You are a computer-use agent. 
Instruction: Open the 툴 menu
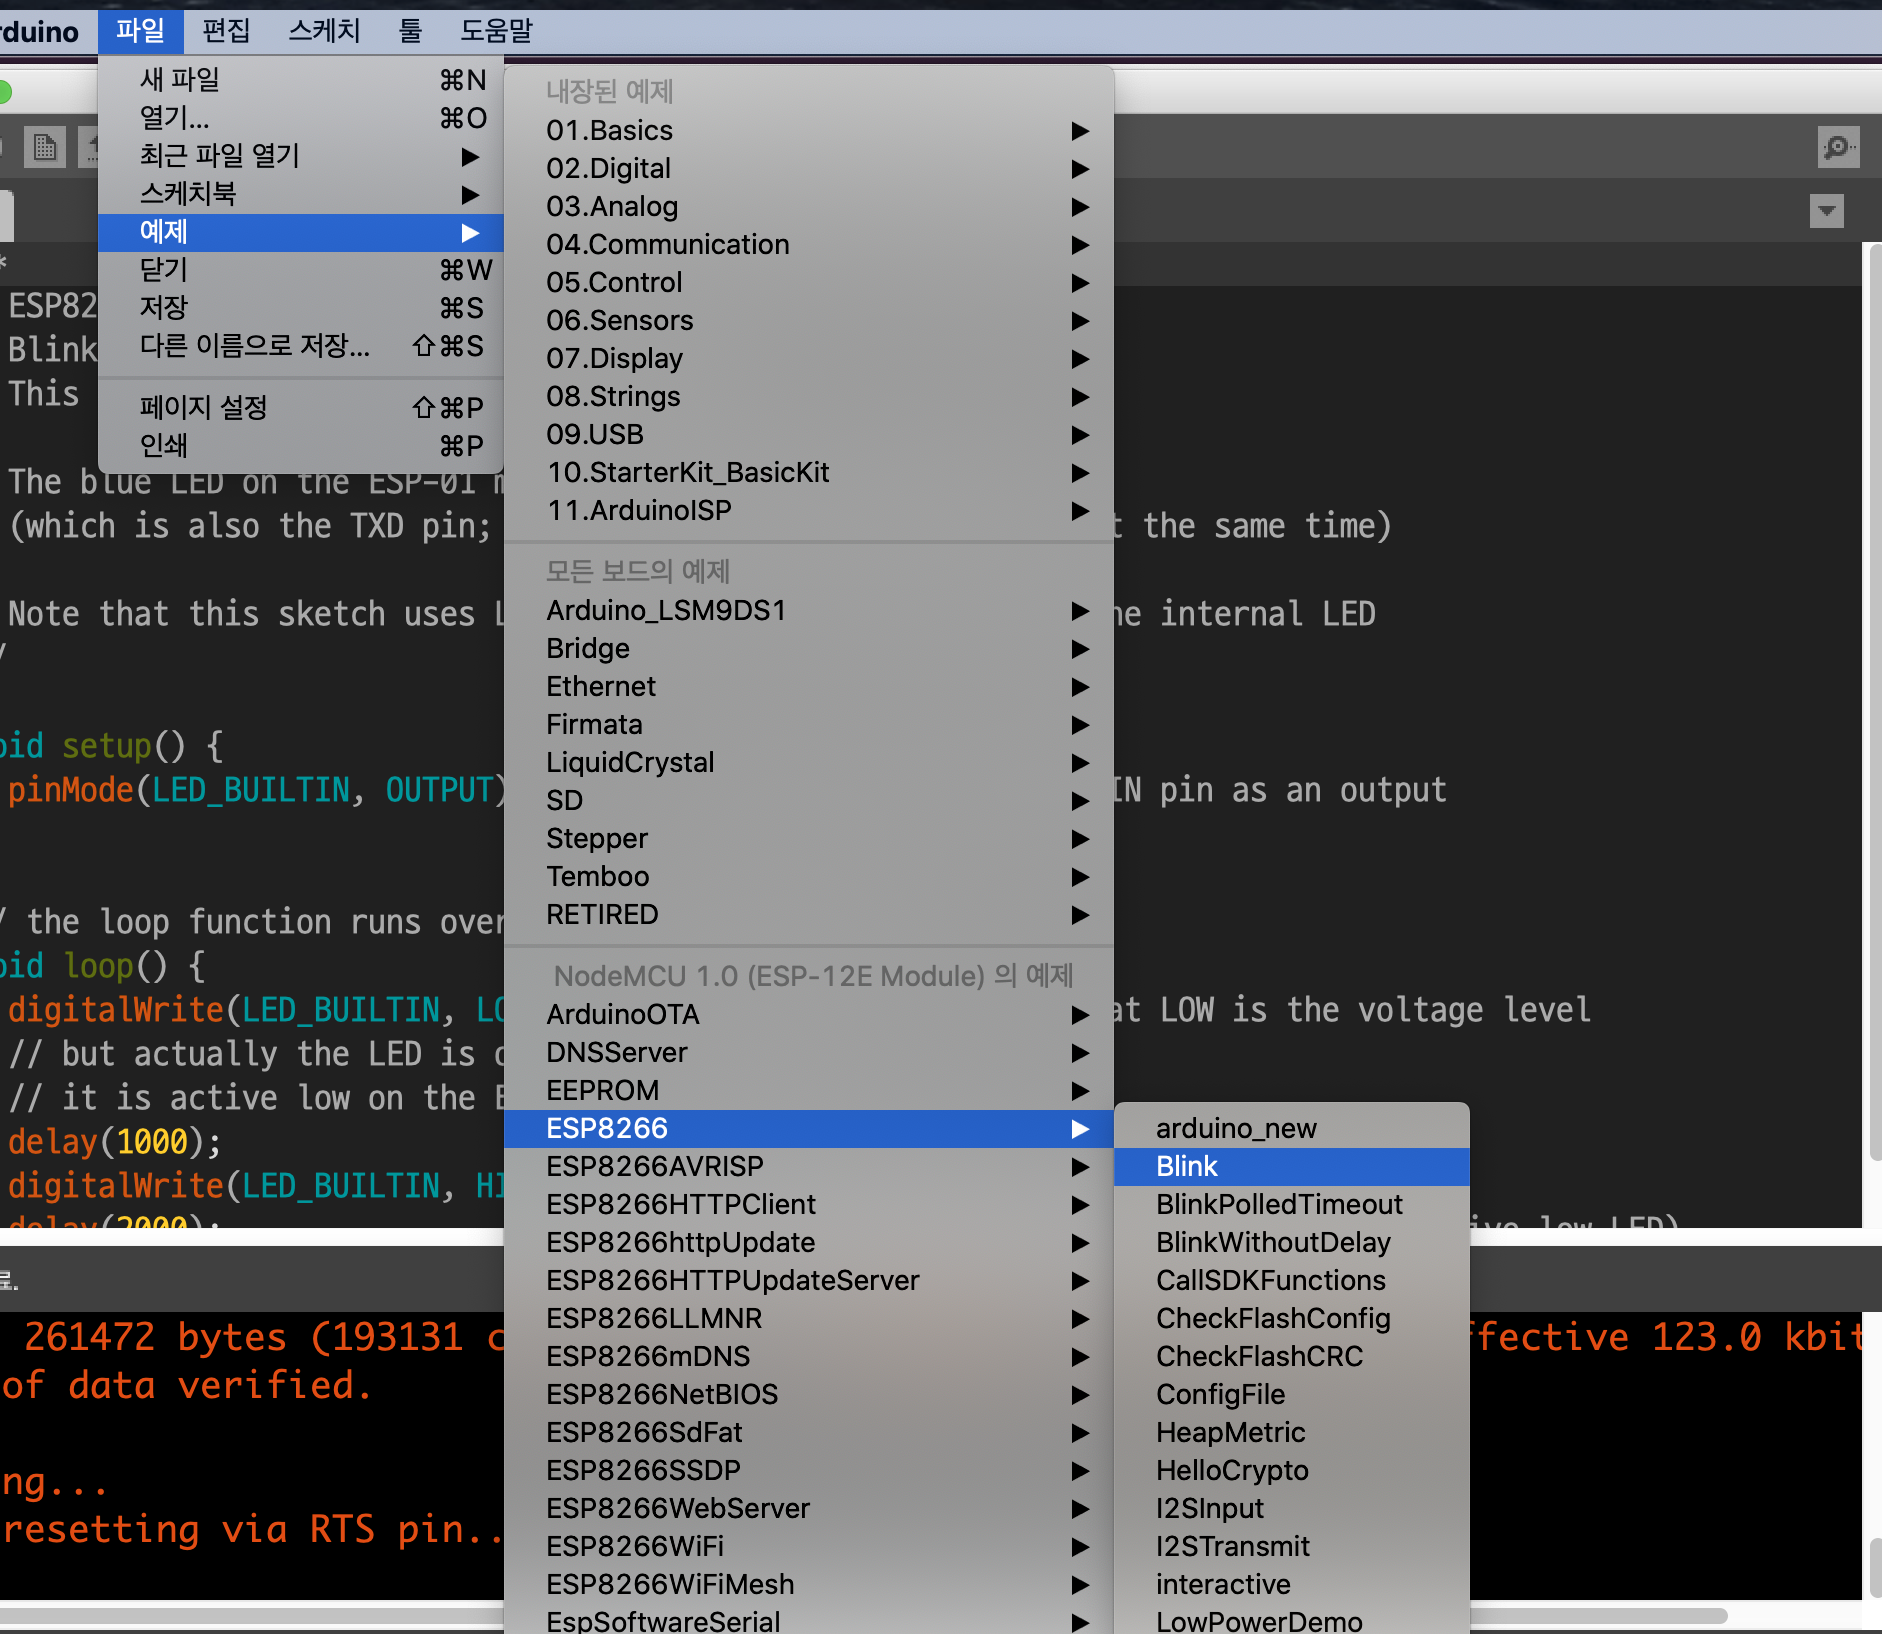tap(410, 31)
